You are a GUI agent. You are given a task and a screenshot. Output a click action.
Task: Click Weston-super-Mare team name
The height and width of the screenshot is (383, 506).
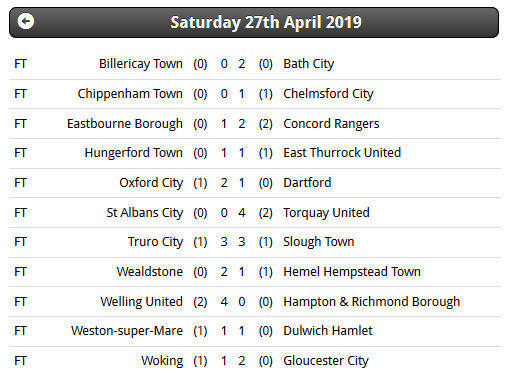coord(127,331)
